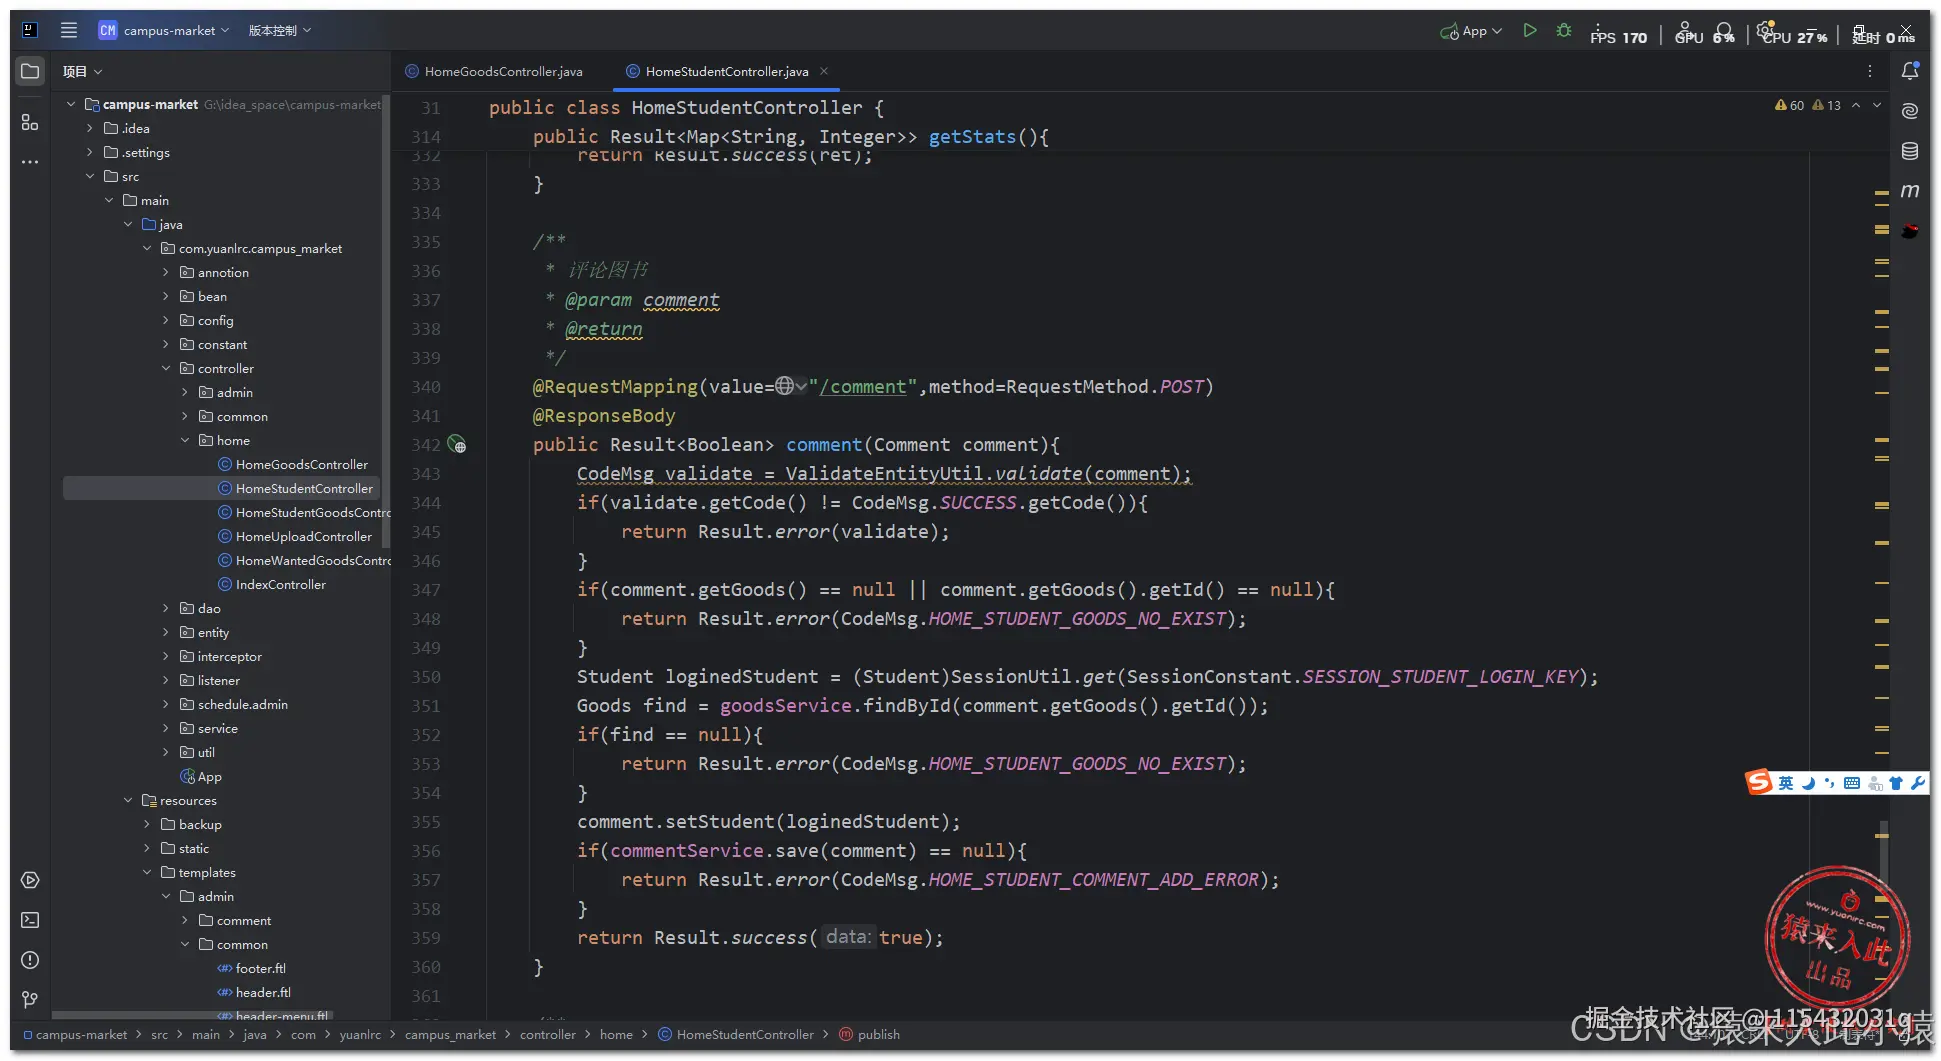This screenshot has height=1061, width=1941.
Task: Open Sogou soft keyboard icon
Action: point(1852,783)
